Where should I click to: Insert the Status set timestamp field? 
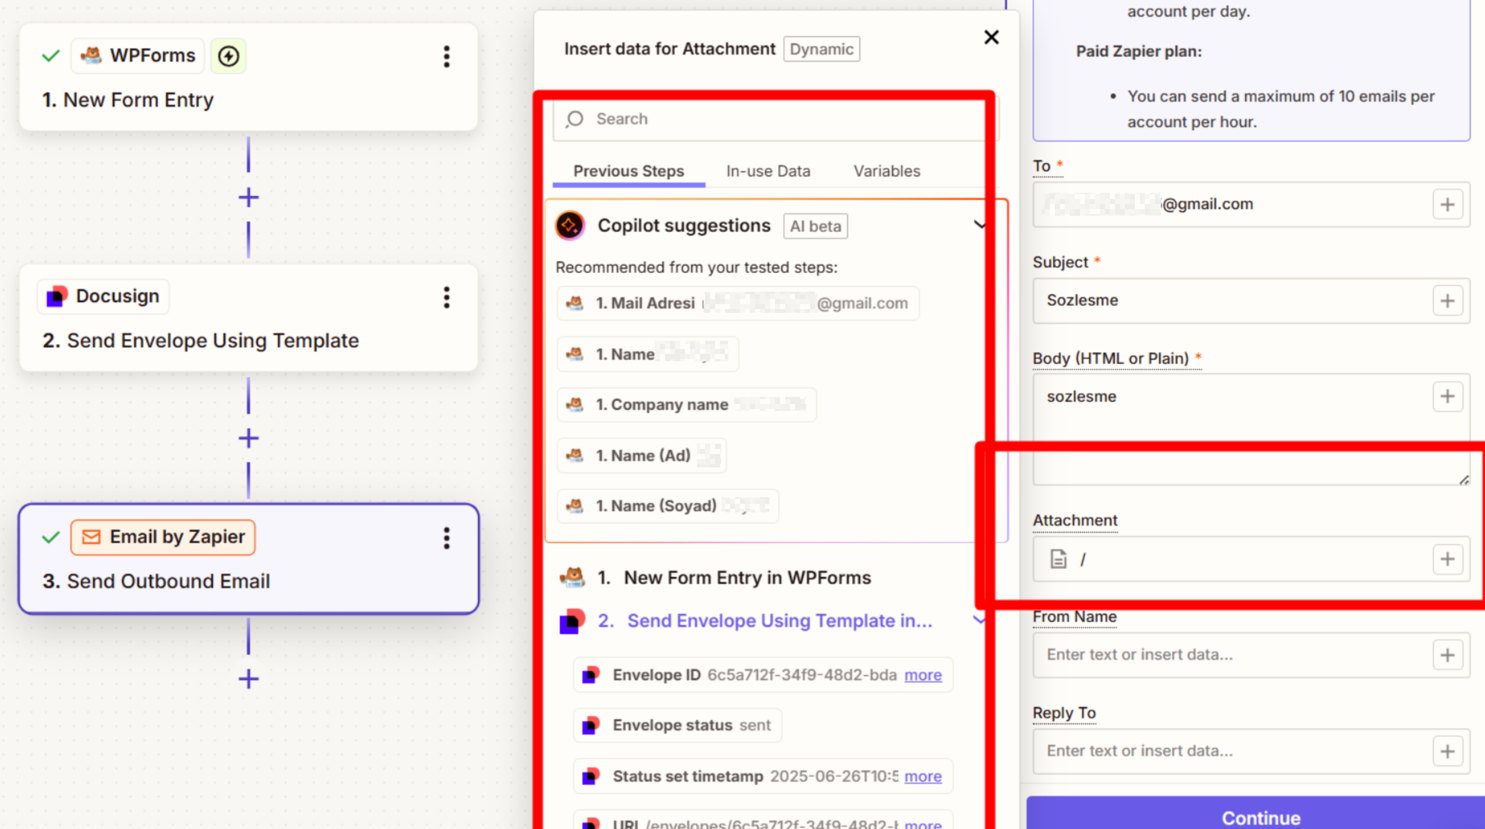click(763, 776)
